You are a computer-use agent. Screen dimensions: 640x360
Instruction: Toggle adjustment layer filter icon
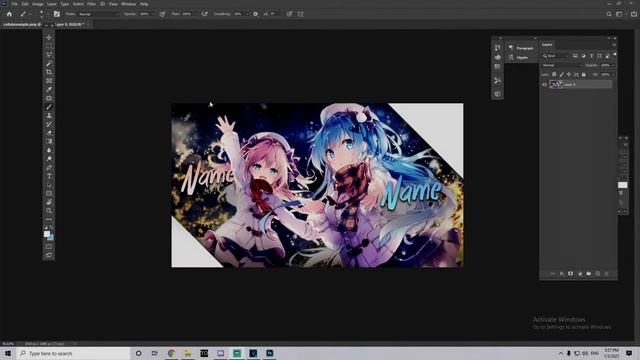click(x=583, y=56)
